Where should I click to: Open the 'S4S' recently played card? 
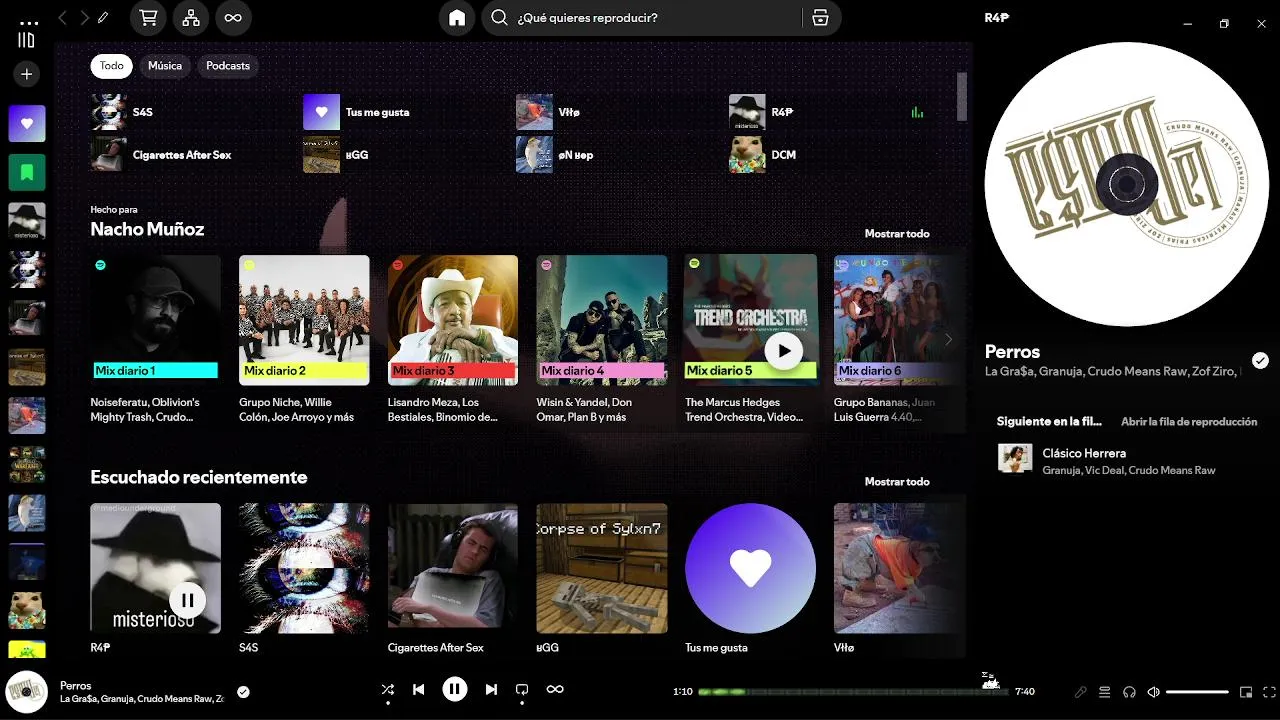[x=304, y=580]
